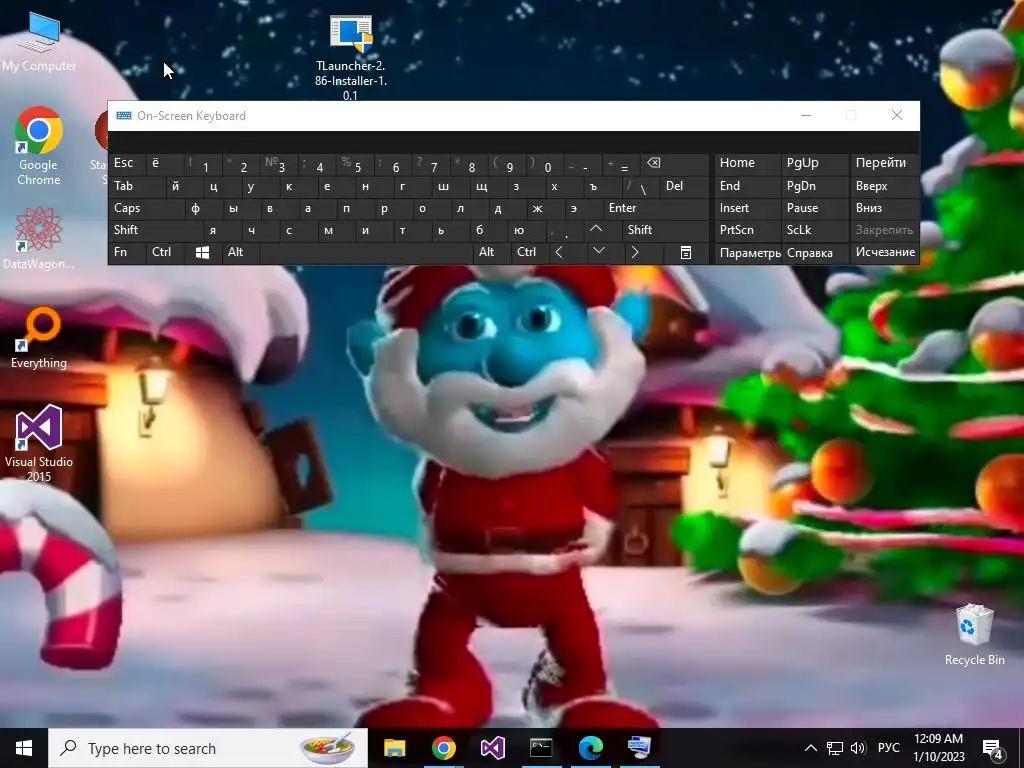Click the Home key

[748, 163]
